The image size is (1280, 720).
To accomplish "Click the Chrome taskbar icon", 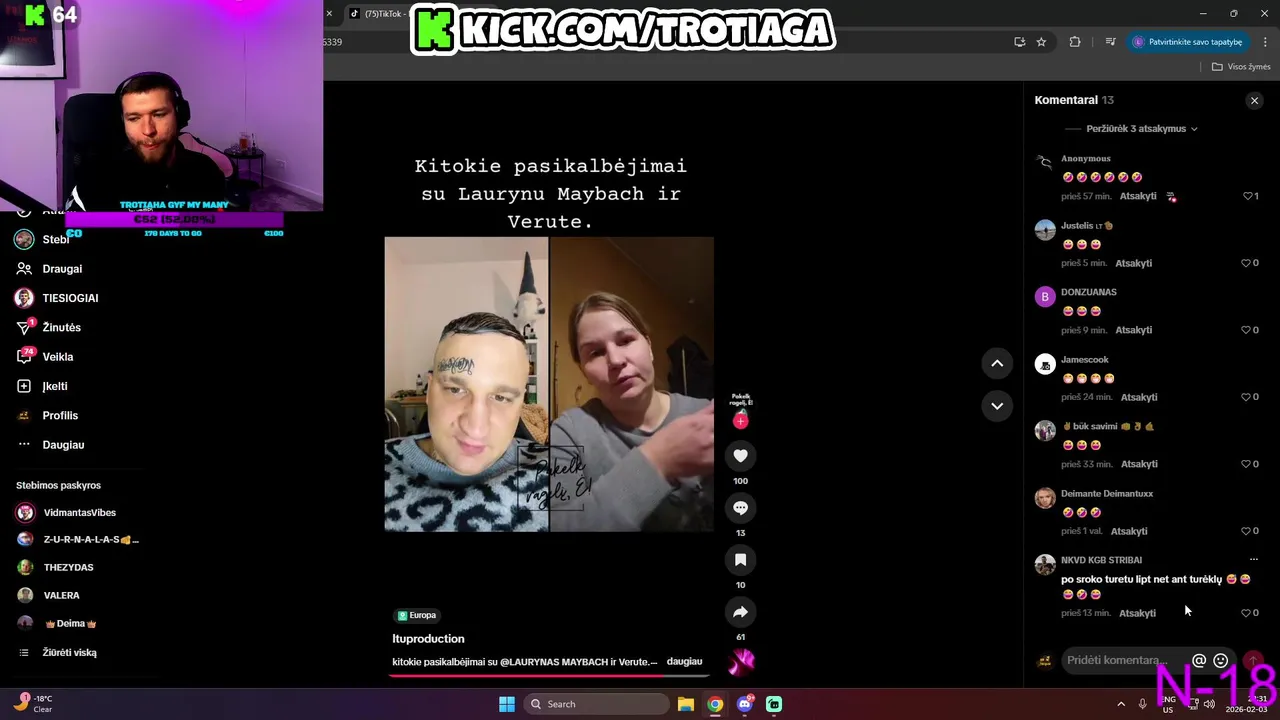I will [x=715, y=704].
